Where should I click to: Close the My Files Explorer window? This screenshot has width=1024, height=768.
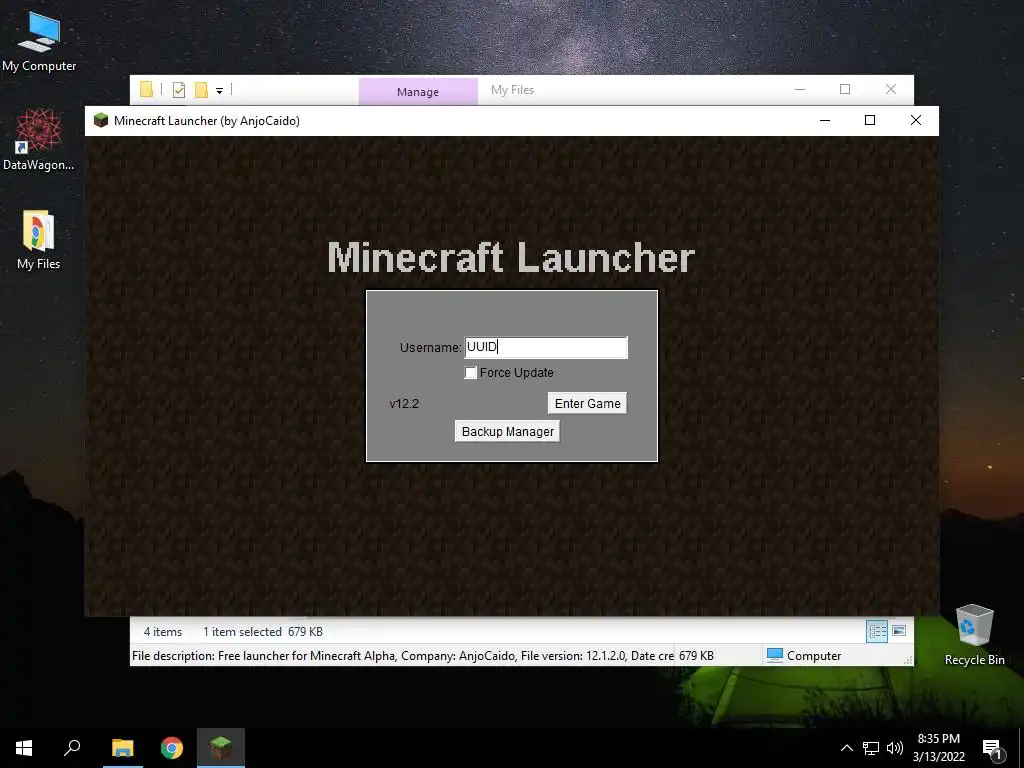891,89
